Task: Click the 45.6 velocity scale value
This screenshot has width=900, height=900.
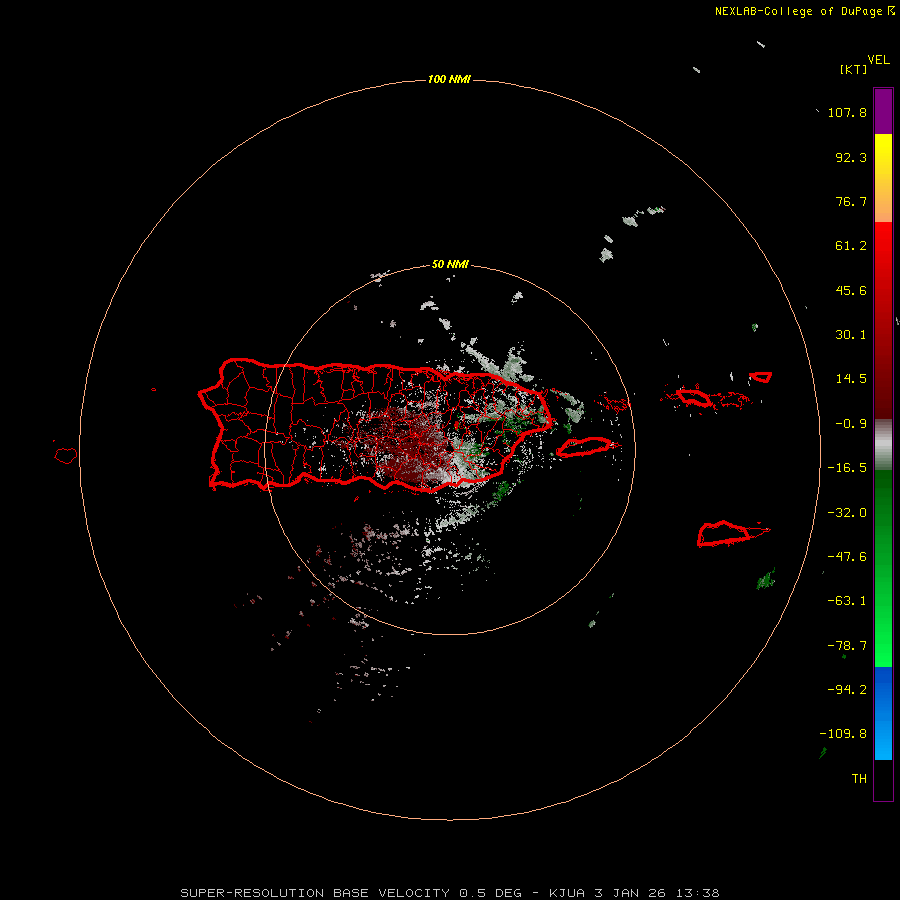Action: click(851, 290)
